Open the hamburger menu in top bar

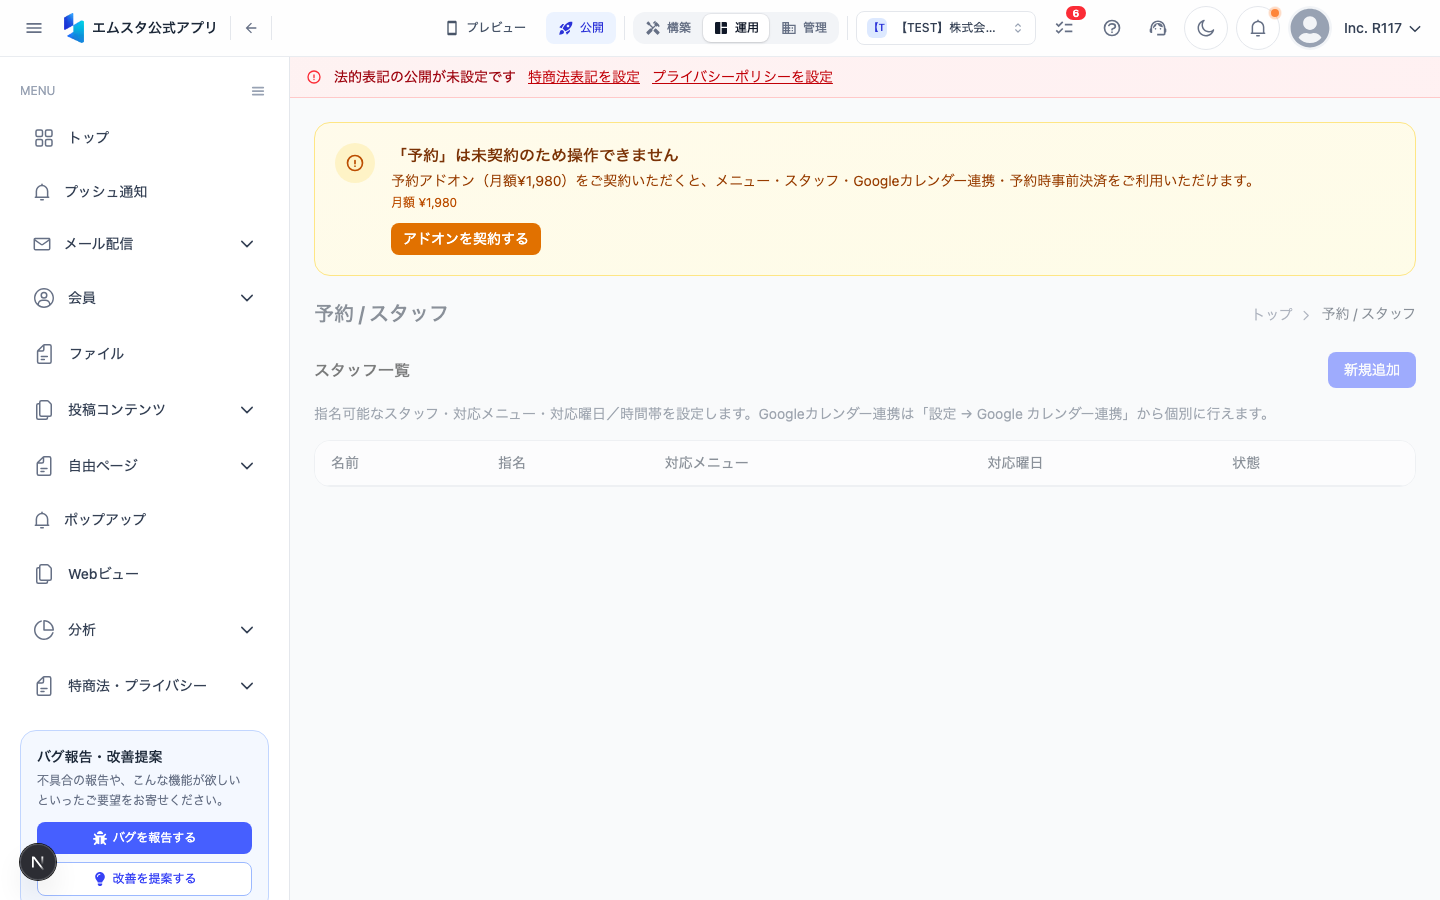[34, 28]
